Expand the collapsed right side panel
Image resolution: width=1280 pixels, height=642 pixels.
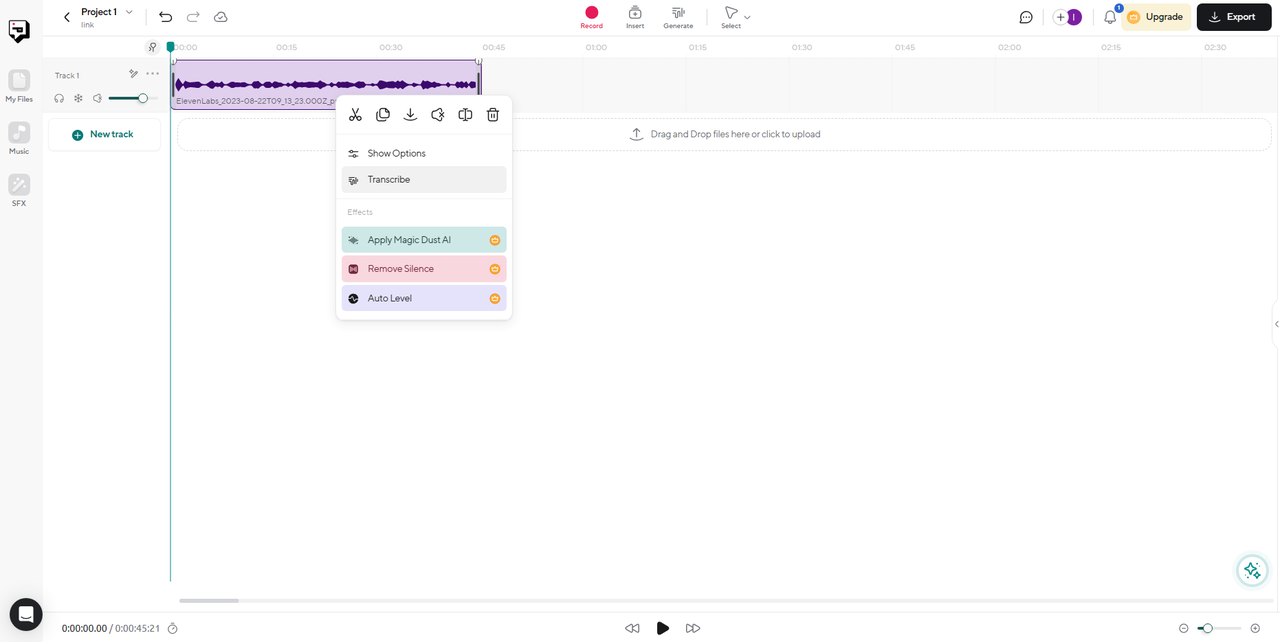[1276, 324]
